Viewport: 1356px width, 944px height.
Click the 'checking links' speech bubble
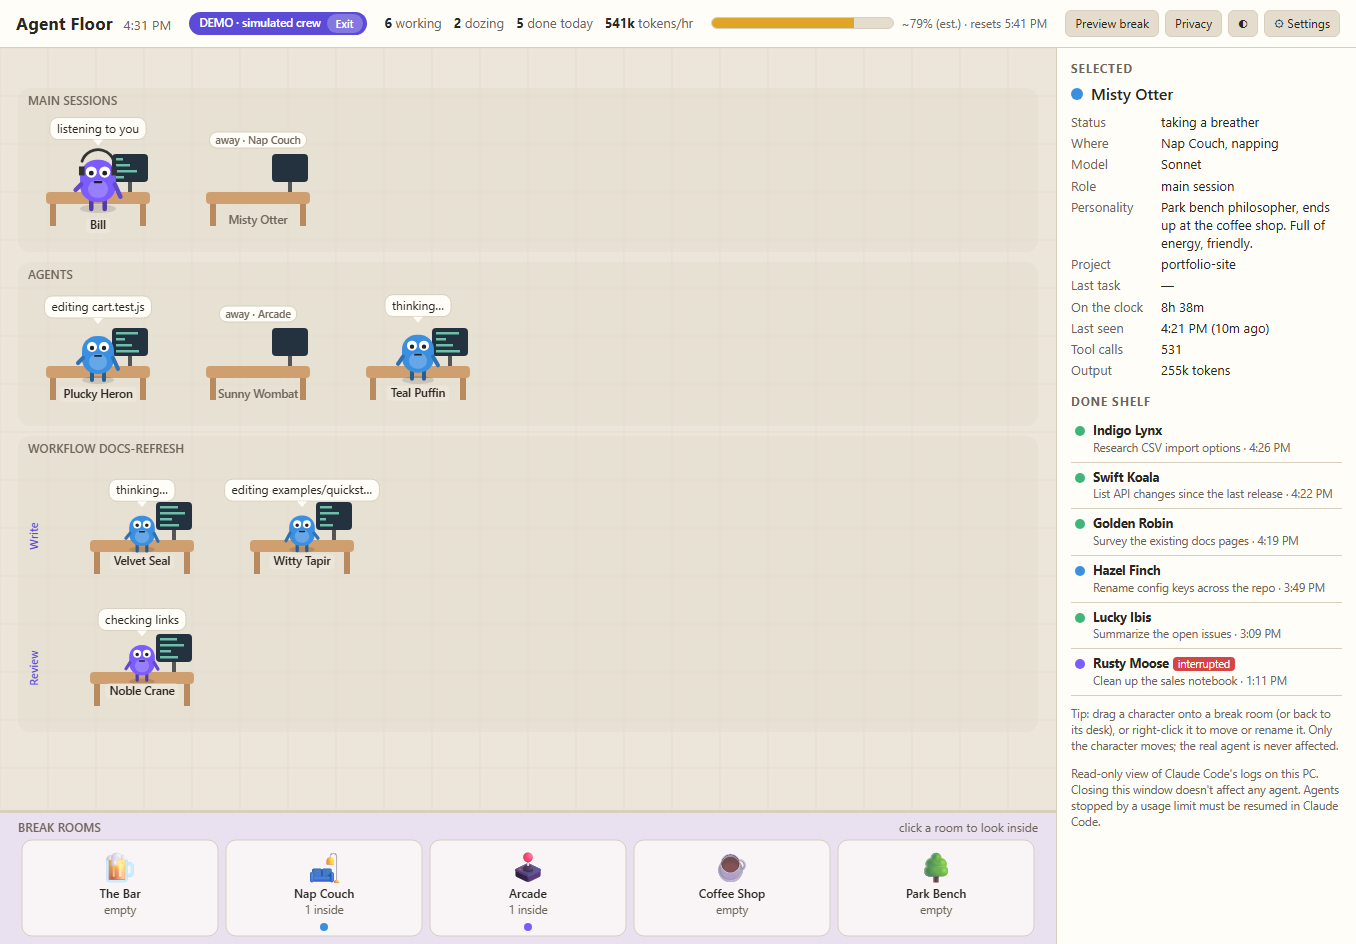coord(142,620)
